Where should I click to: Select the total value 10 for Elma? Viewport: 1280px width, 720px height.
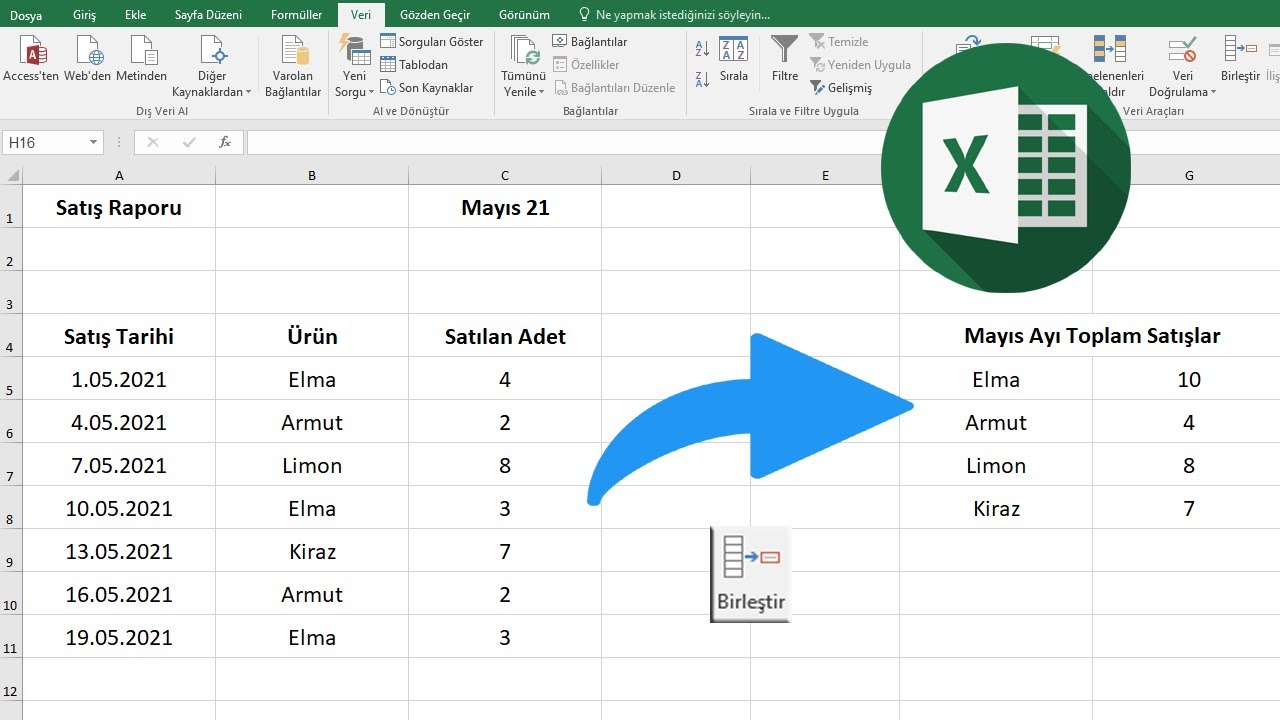(1189, 379)
